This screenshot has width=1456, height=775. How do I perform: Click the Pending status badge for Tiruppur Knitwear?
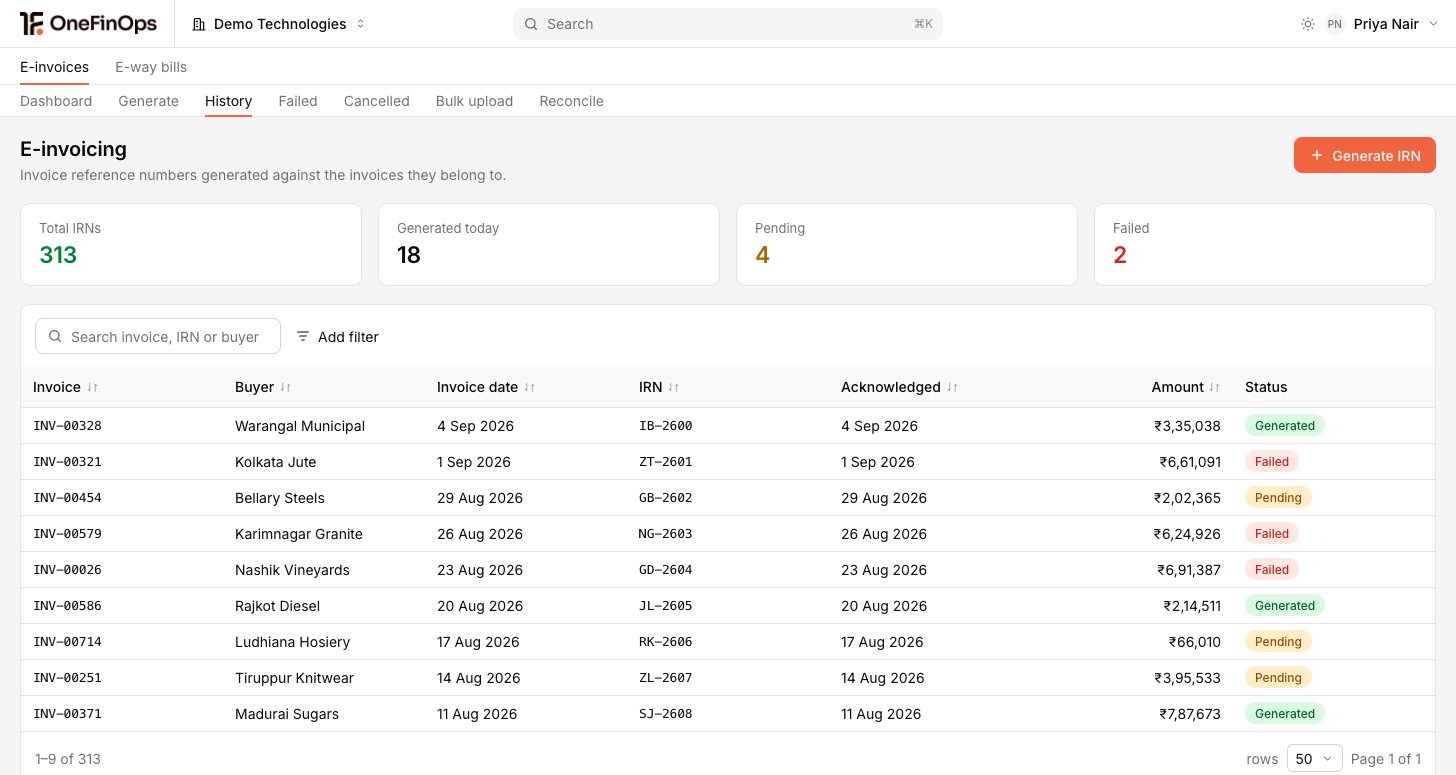point(1278,678)
